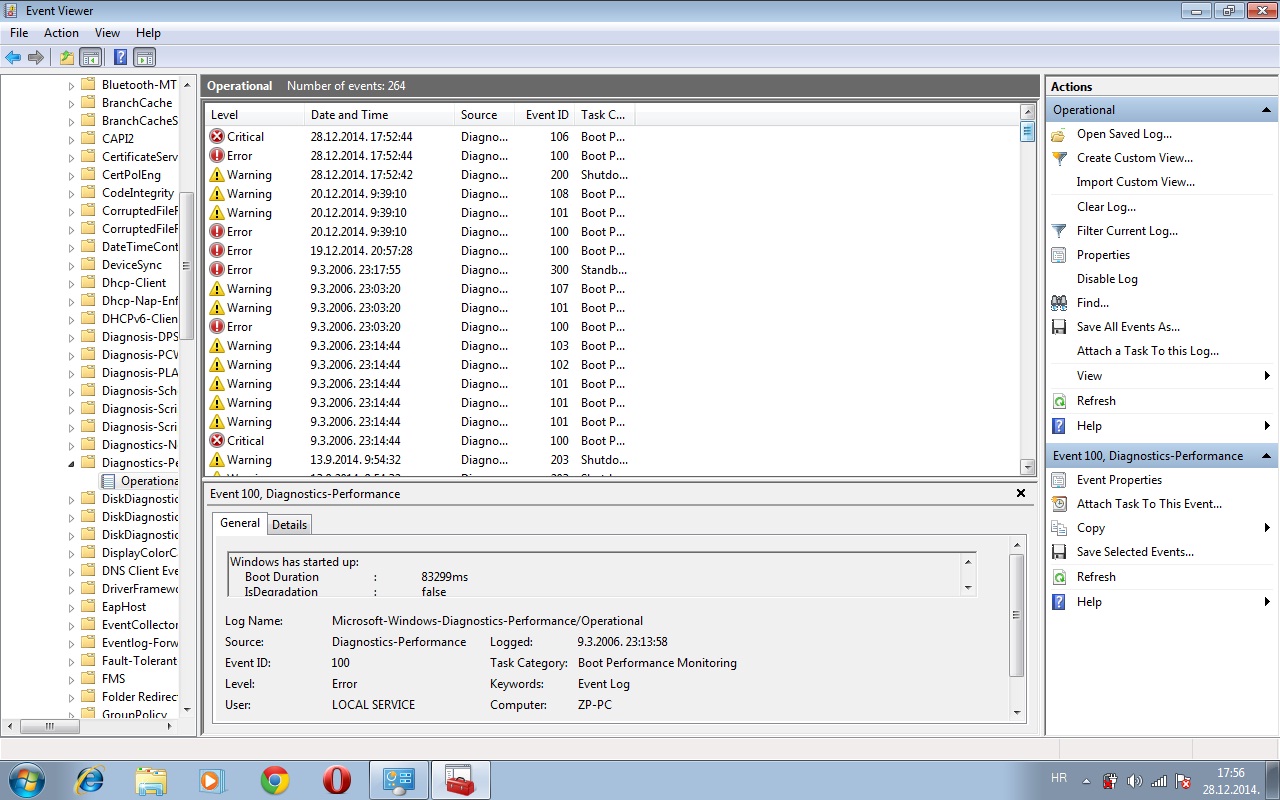The height and width of the screenshot is (800, 1280).
Task: Click the volume speaker icon in system tray
Action: (x=1134, y=781)
